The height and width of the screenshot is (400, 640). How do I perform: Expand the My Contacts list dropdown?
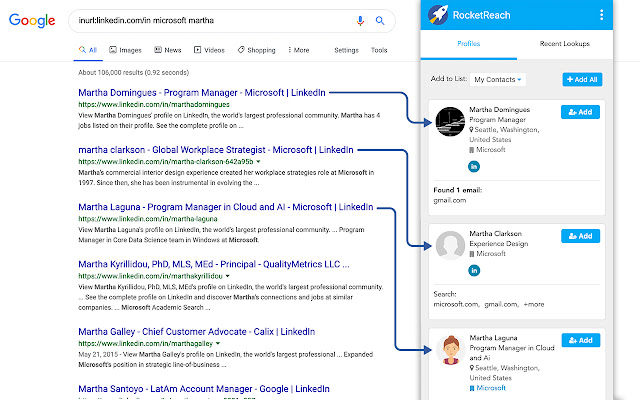pos(498,78)
